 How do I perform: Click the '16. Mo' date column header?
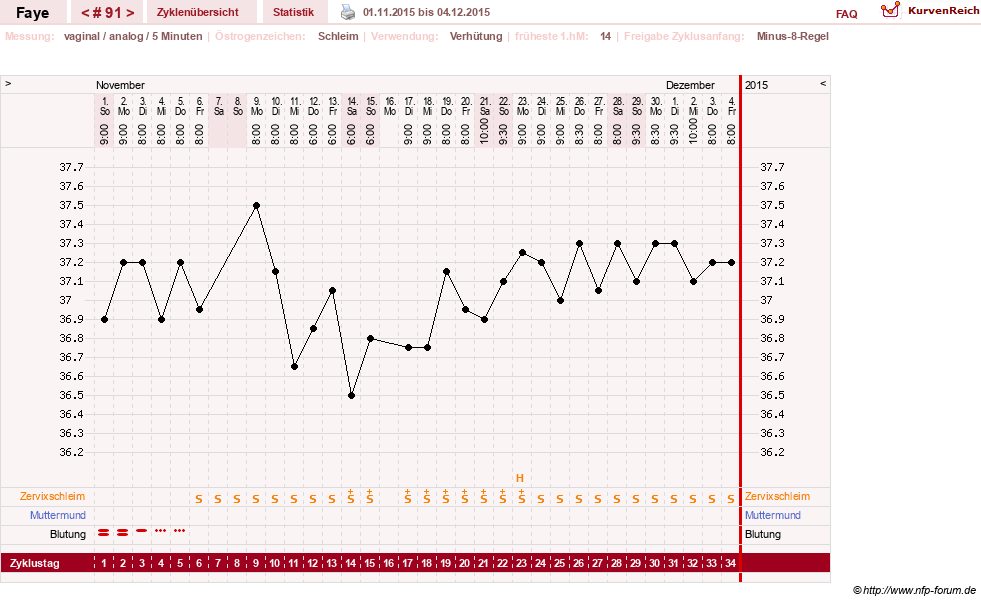390,106
